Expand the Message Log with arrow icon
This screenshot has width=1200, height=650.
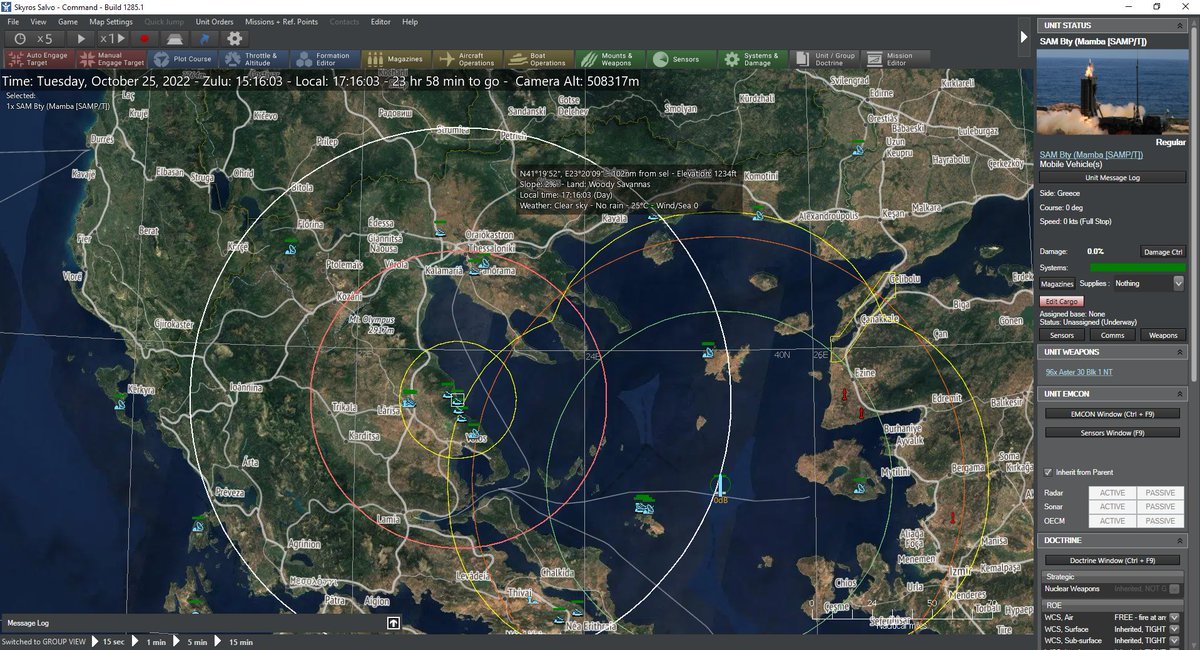[394, 623]
